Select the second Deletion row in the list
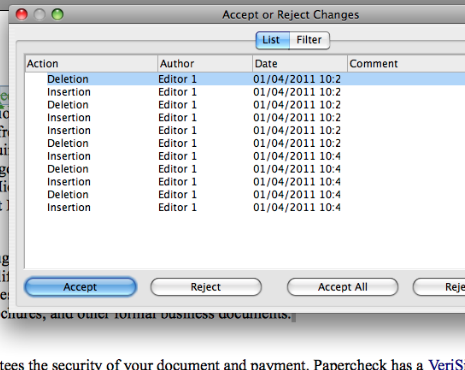 click(245, 105)
